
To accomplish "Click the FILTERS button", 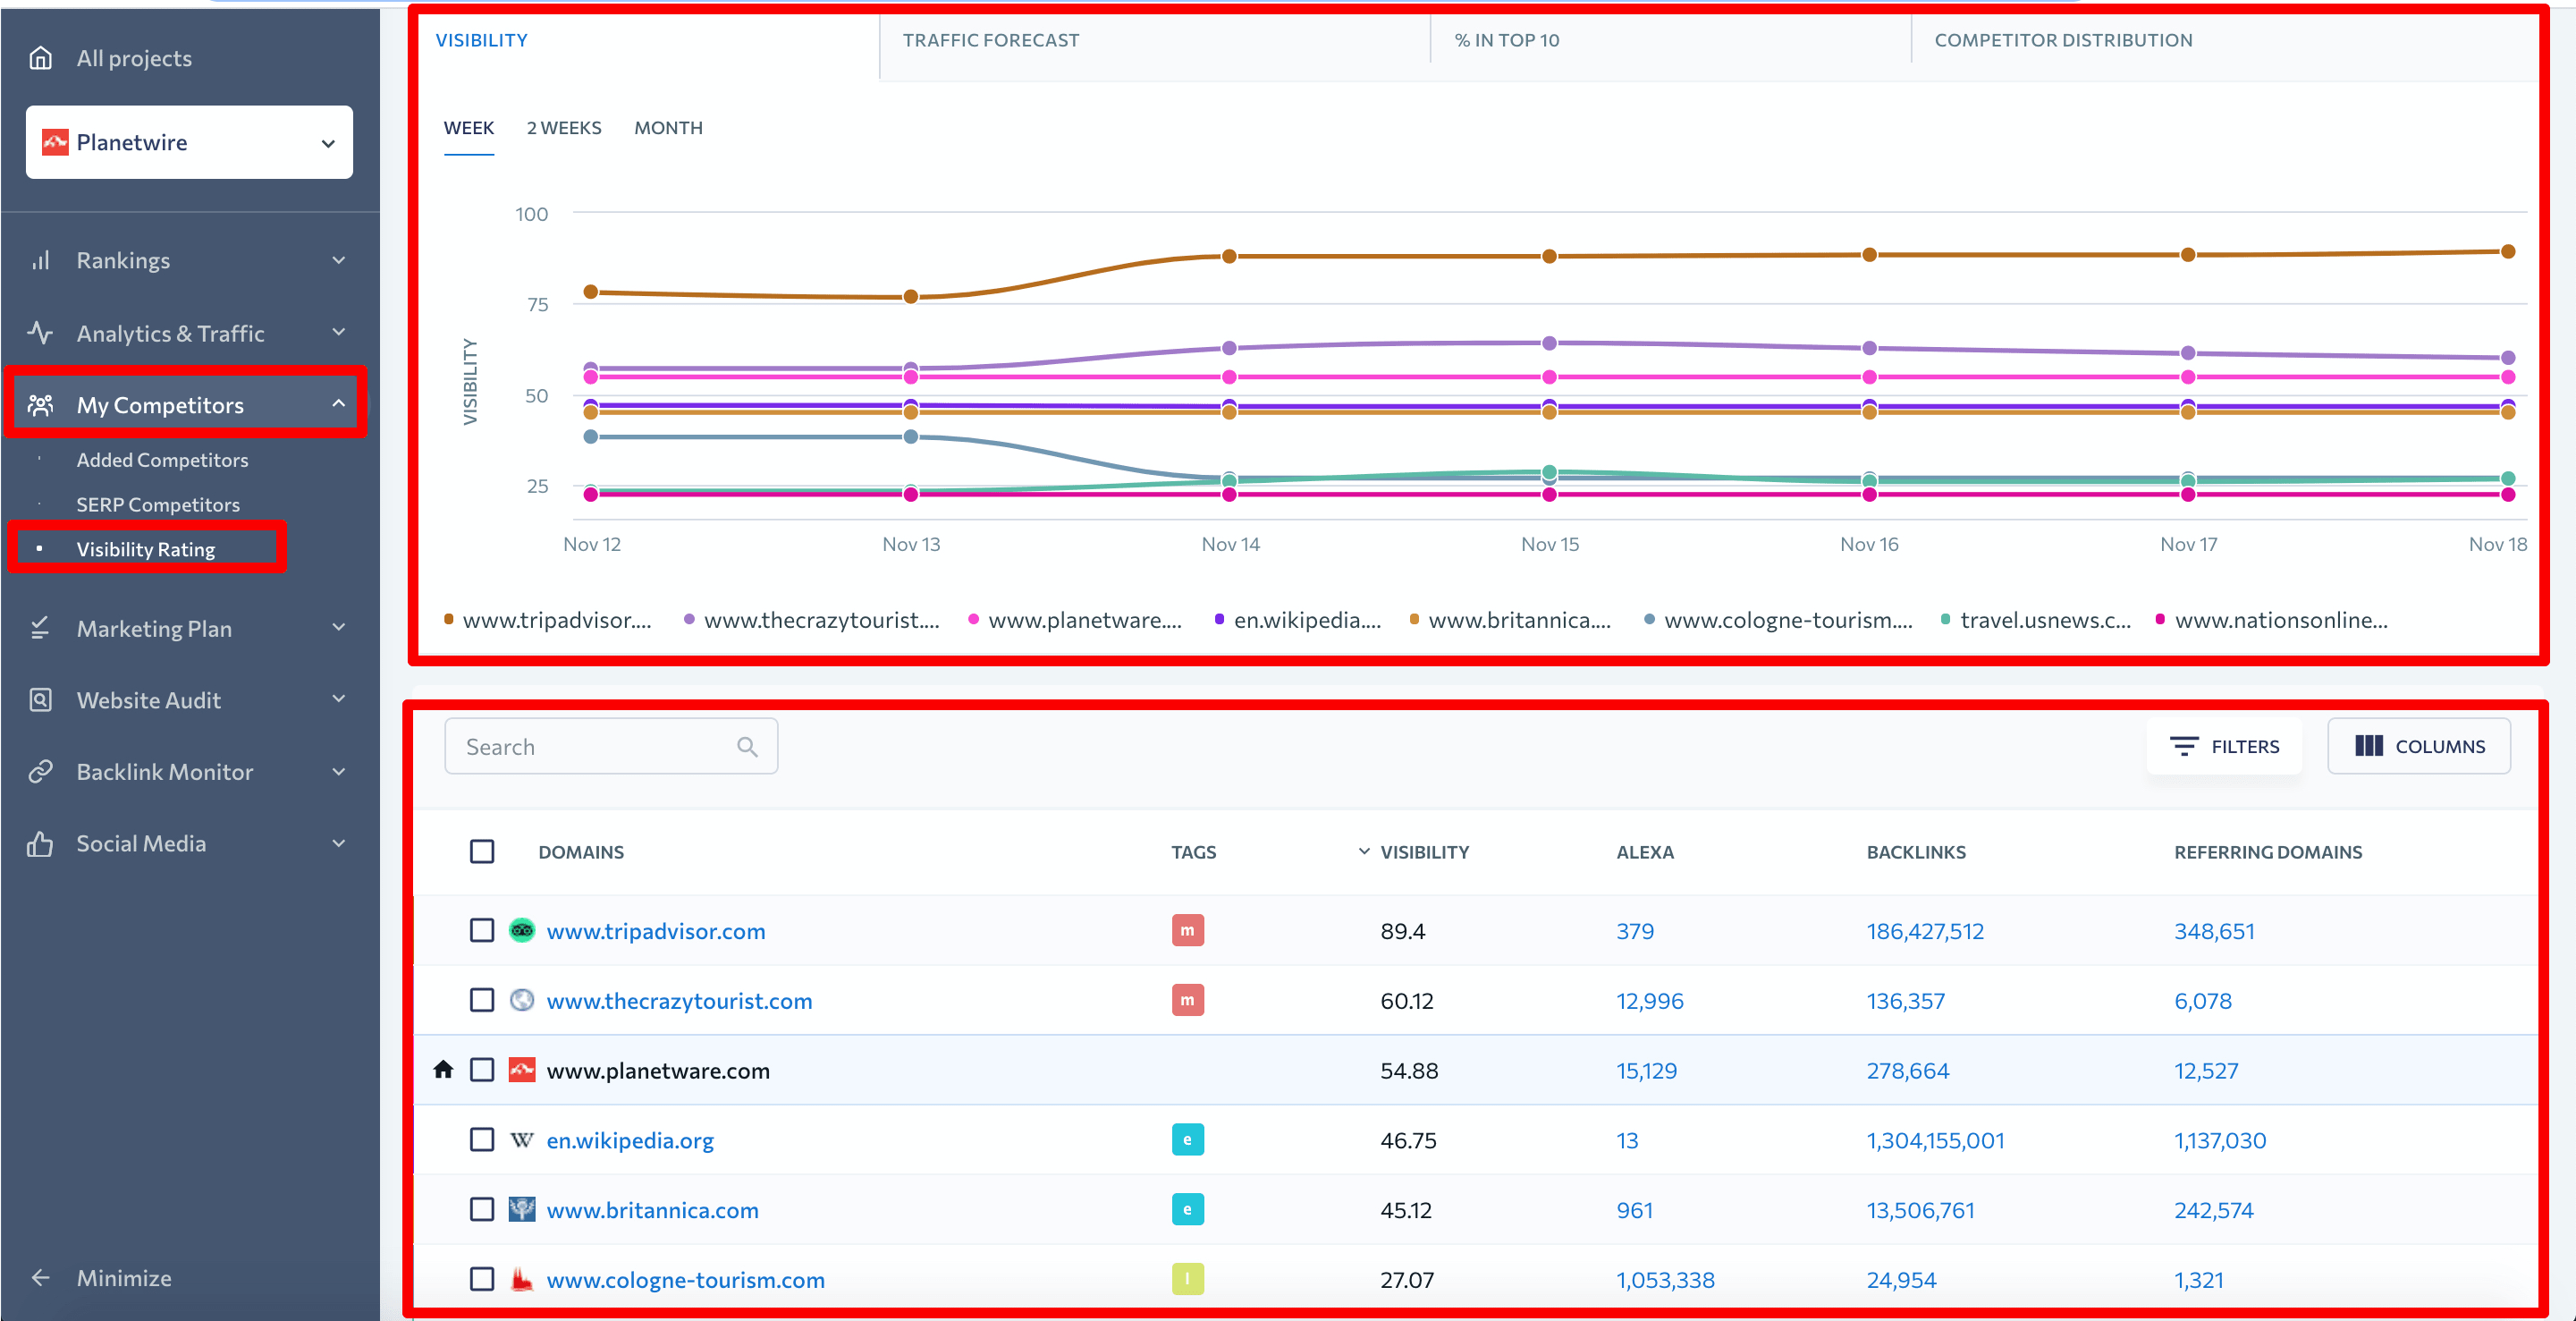I will [2225, 746].
